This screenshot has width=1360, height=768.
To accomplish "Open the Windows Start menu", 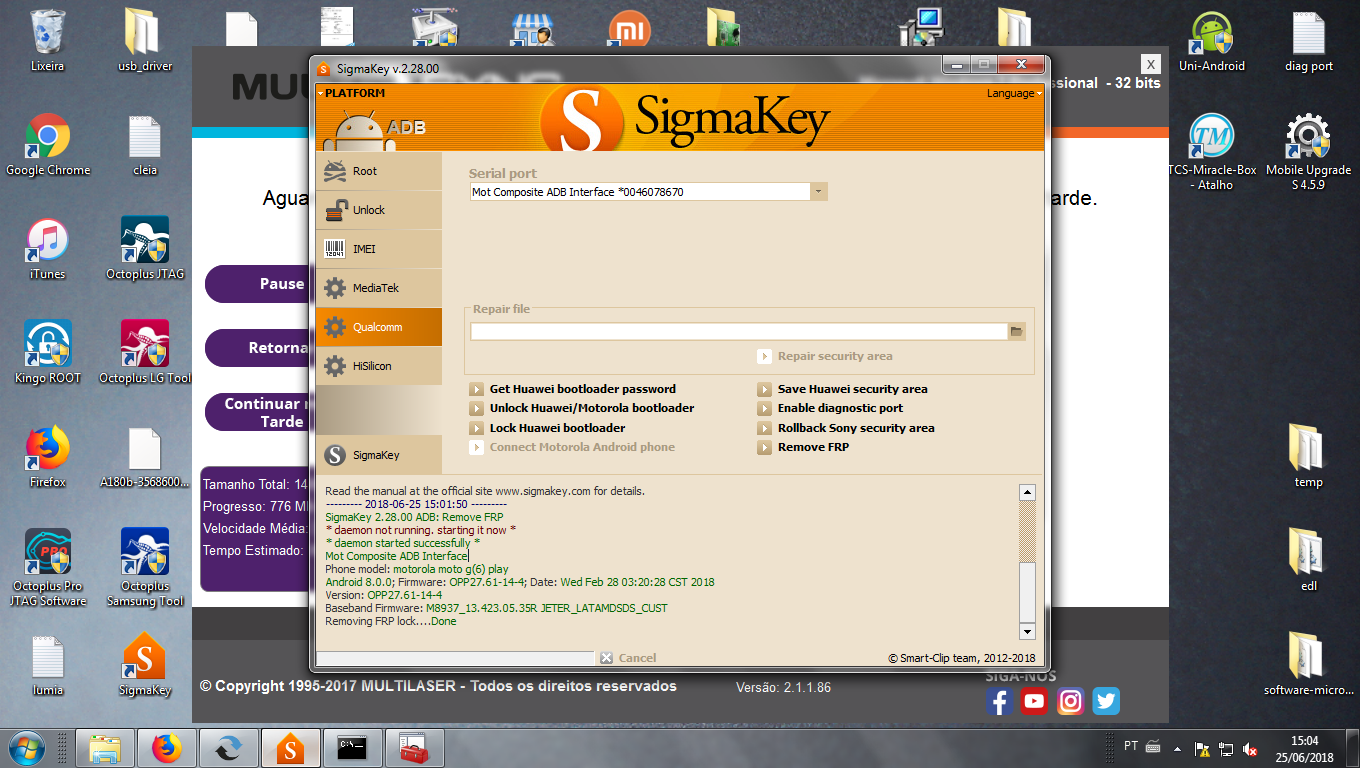I will point(27,748).
